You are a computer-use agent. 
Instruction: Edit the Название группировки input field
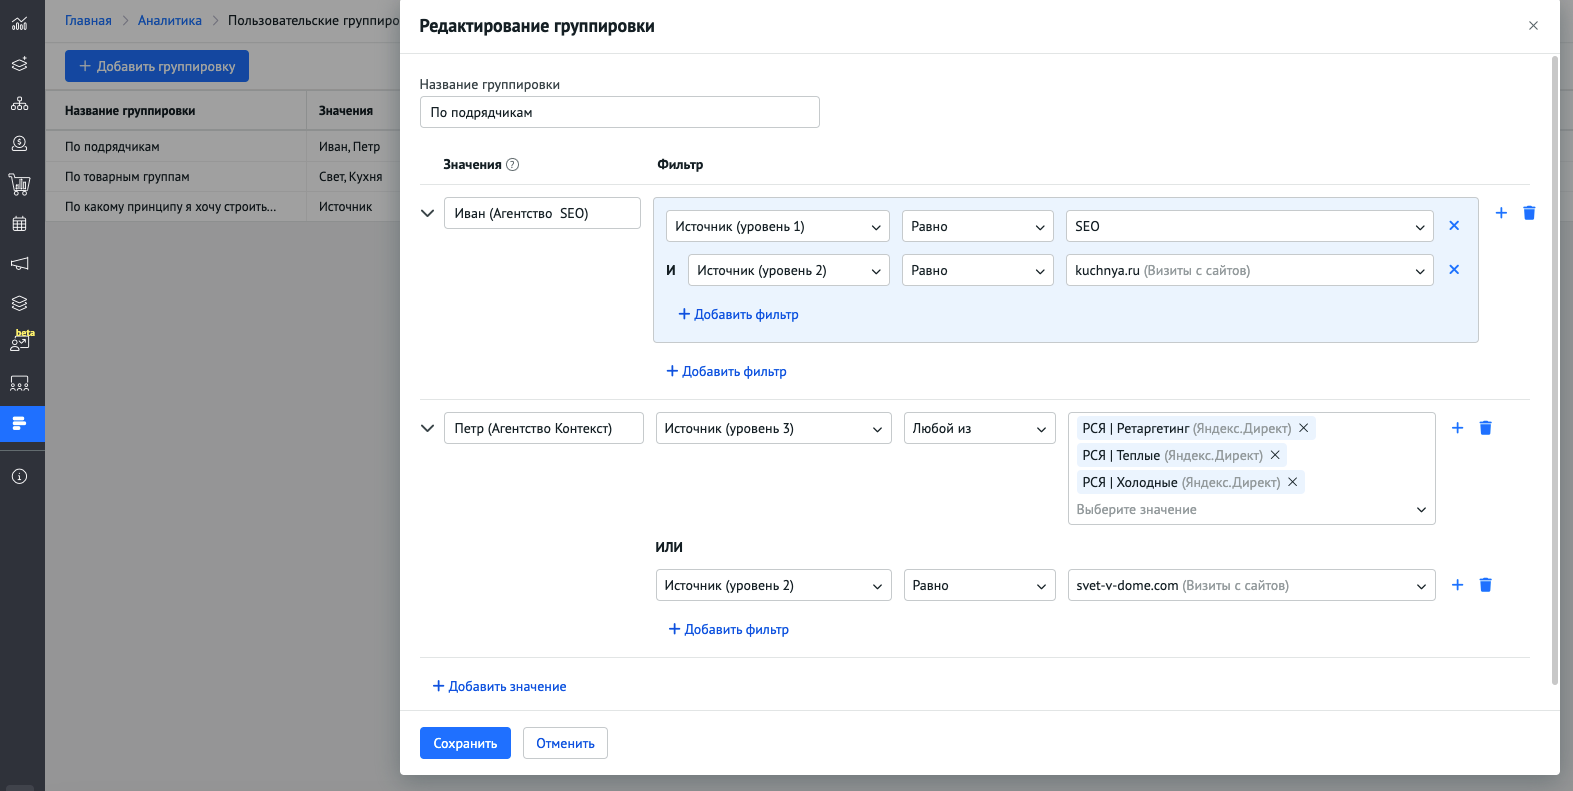tap(619, 112)
